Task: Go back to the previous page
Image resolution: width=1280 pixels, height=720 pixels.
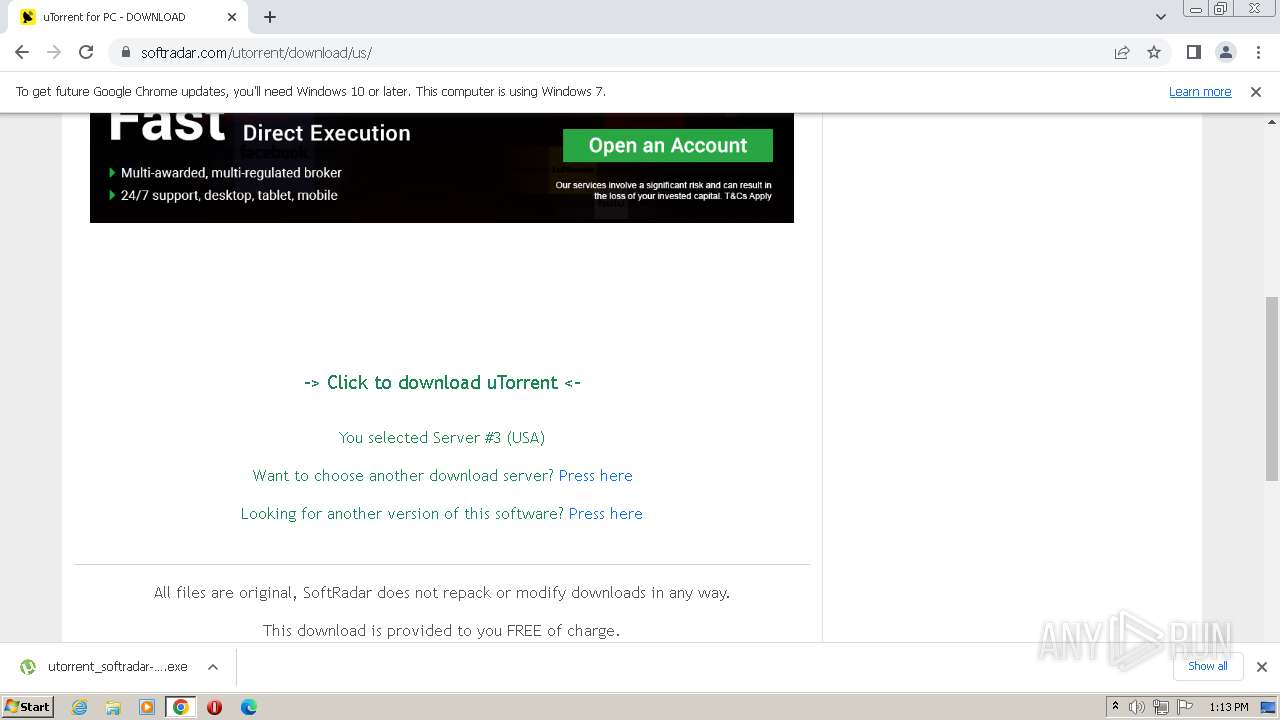Action: pos(22,52)
